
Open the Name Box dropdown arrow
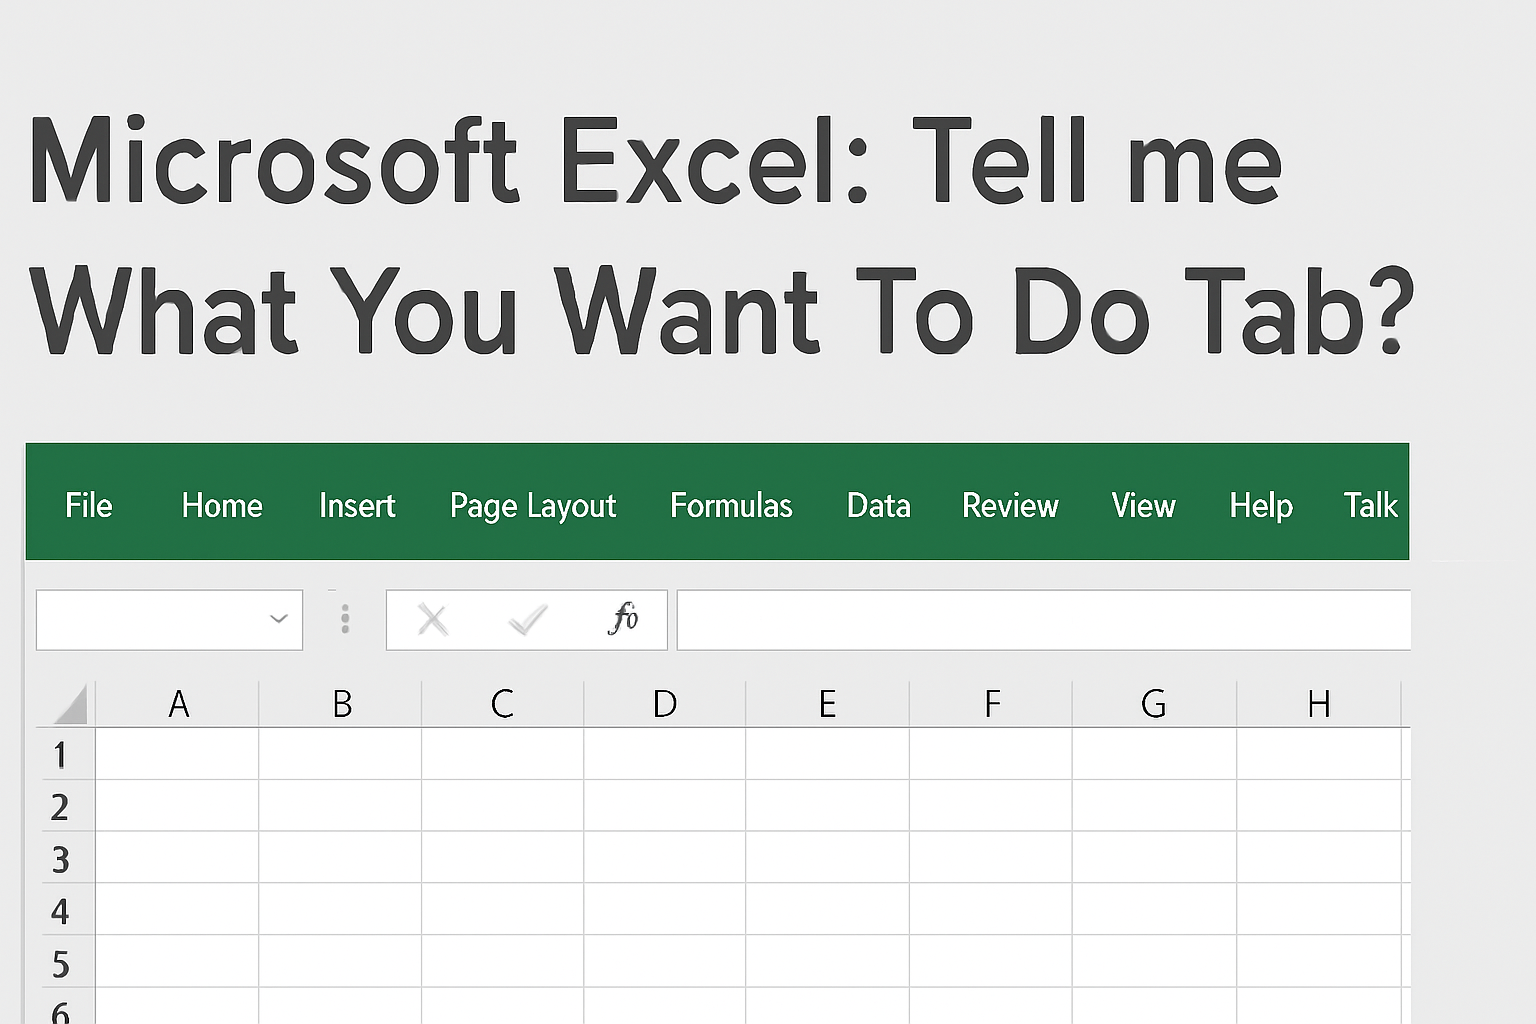[278, 620]
